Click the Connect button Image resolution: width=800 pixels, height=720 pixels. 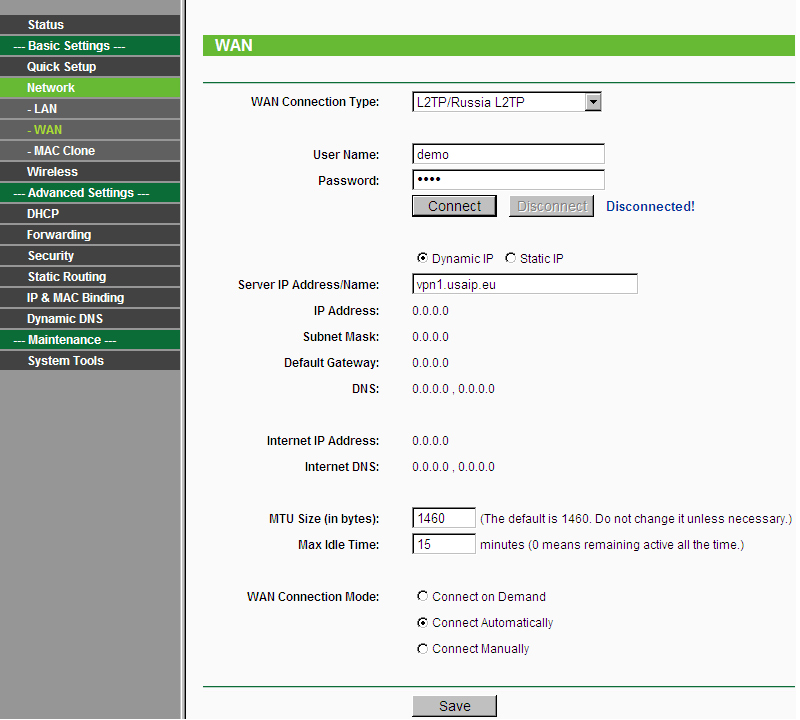pos(454,206)
